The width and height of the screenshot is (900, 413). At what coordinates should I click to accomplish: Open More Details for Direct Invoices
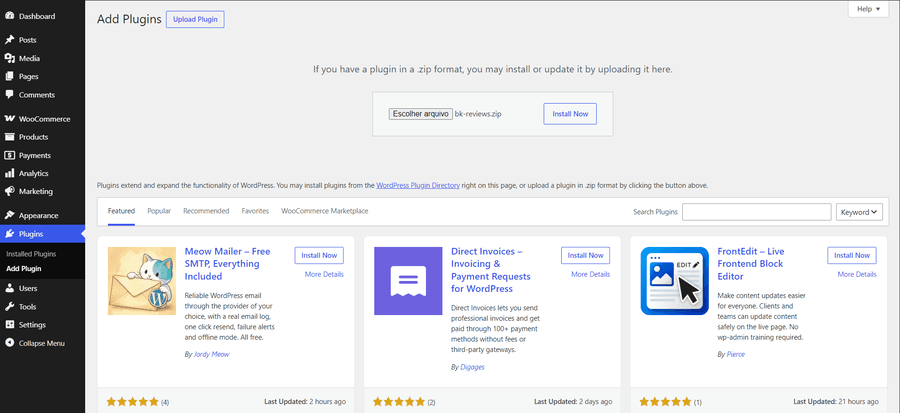591,274
